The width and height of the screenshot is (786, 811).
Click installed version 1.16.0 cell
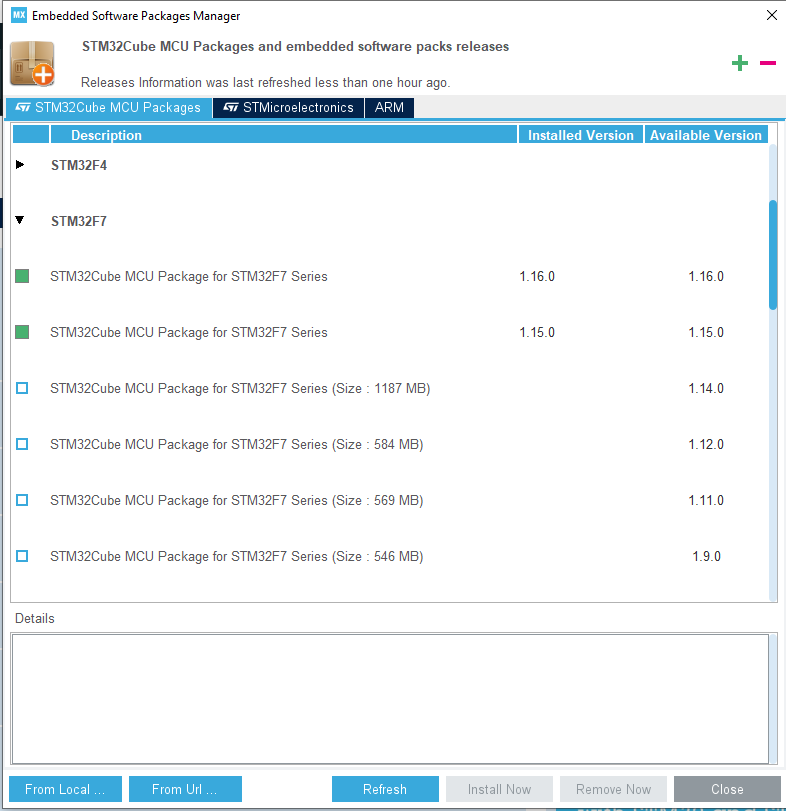coord(537,276)
